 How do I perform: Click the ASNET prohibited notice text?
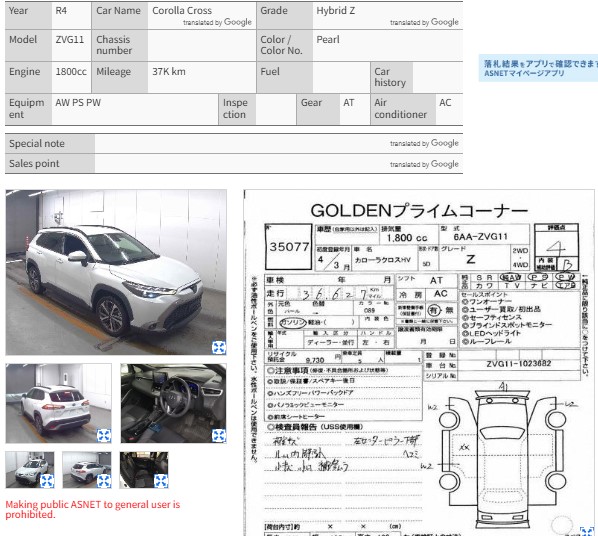pyautogui.click(x=93, y=509)
